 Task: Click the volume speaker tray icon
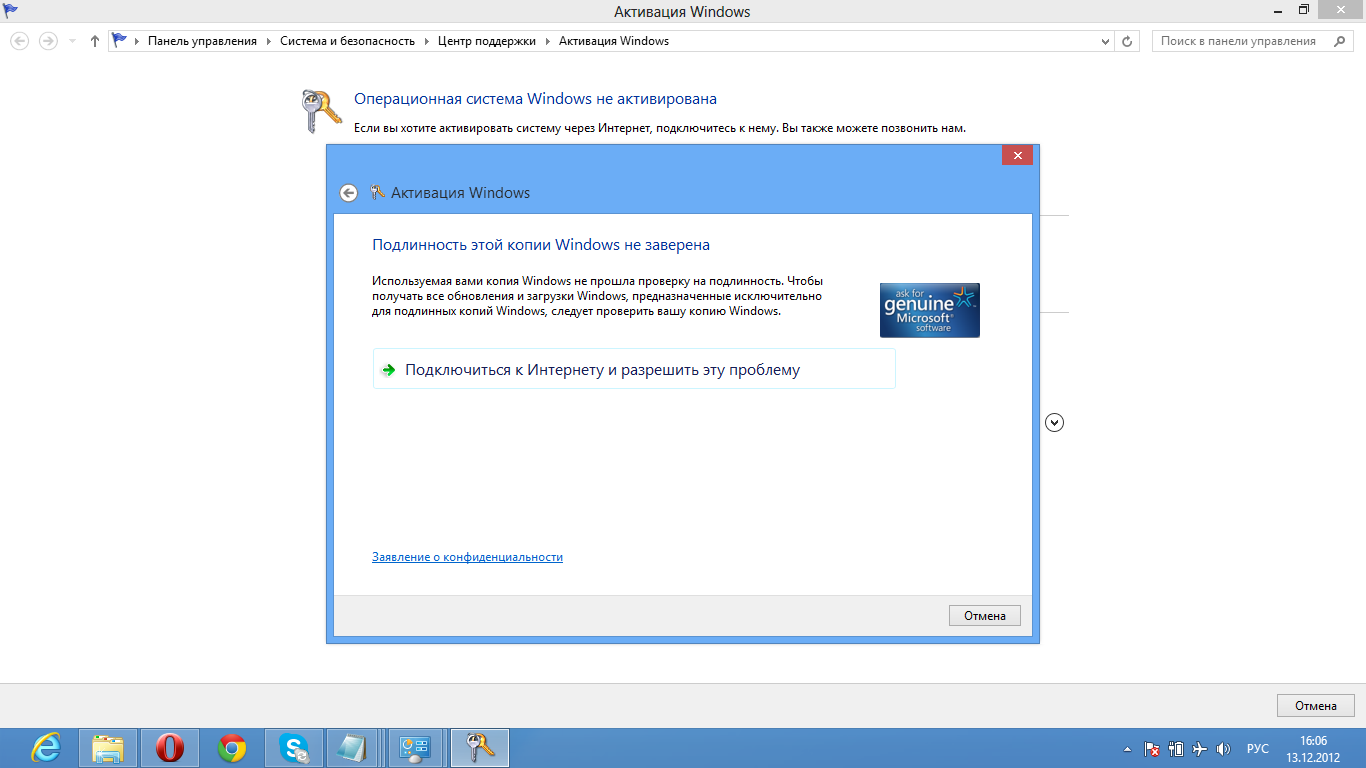click(1224, 749)
